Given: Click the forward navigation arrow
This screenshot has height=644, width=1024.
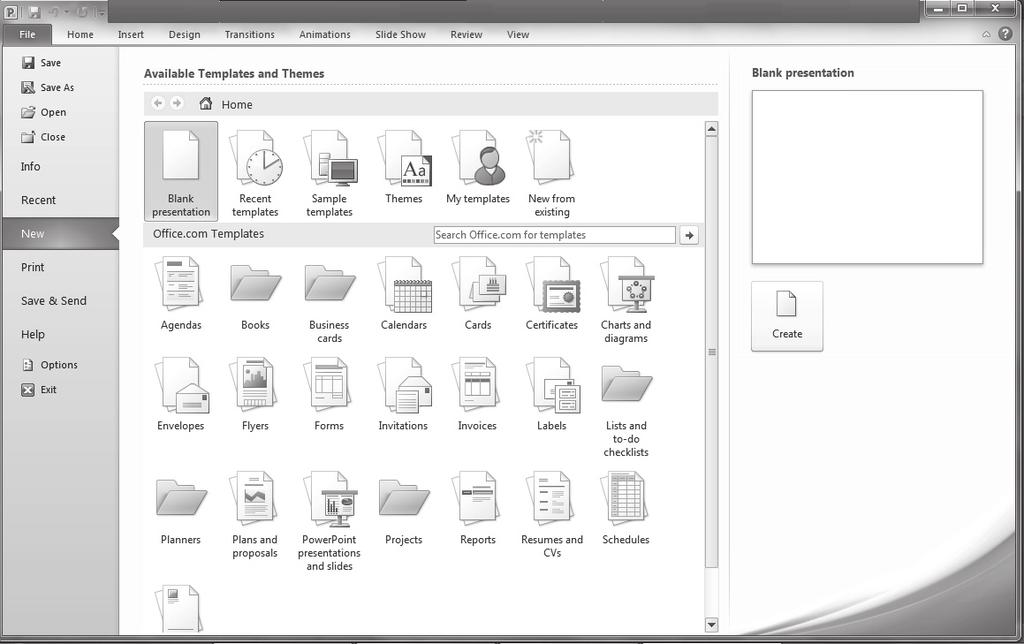Looking at the screenshot, I should click(x=176, y=103).
